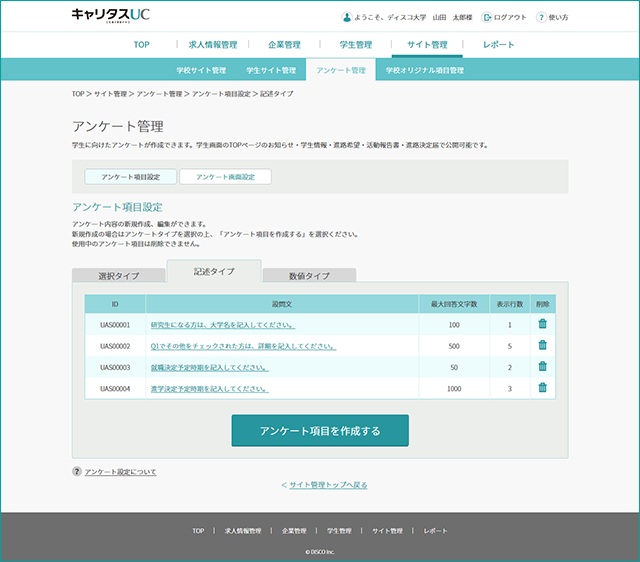640x562 pixels.
Task: Open question link for UAS00001
Action: tap(223, 325)
